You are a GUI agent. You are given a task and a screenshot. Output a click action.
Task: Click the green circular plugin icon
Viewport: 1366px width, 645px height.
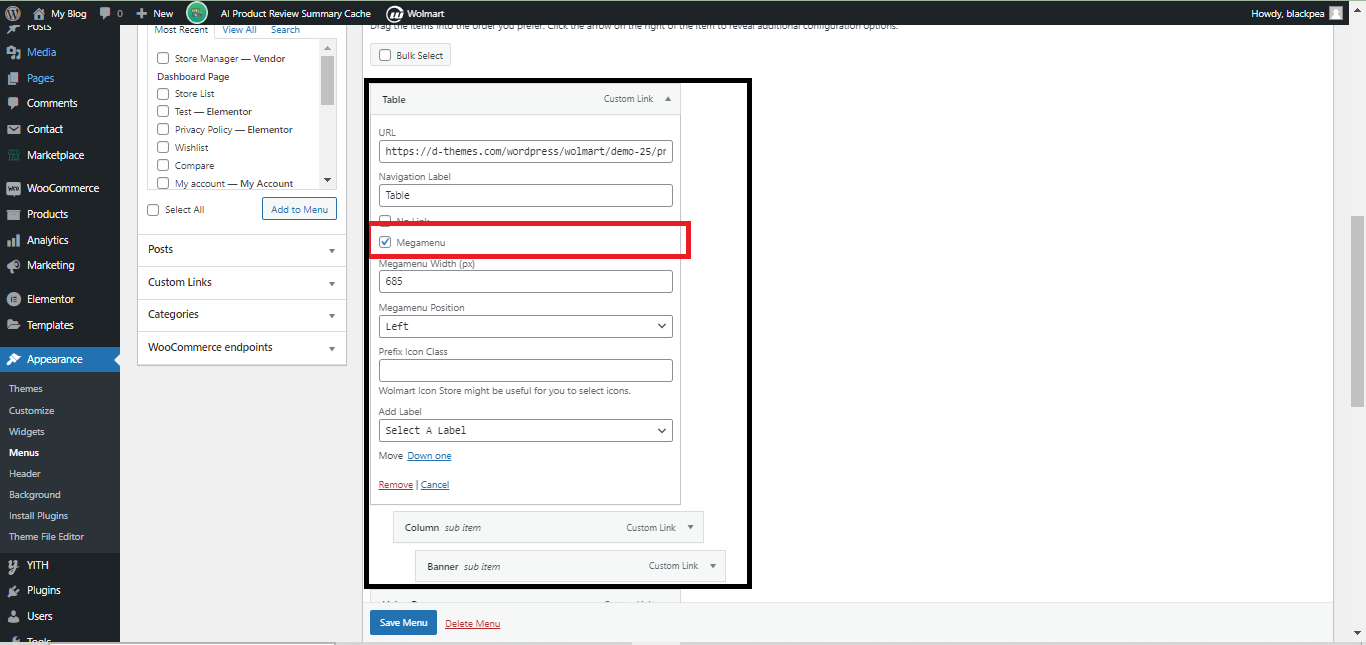197,13
